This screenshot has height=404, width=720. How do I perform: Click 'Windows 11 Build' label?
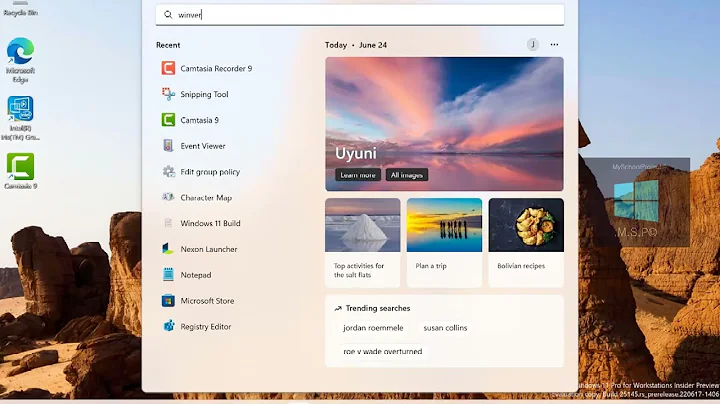pyautogui.click(x=210, y=223)
